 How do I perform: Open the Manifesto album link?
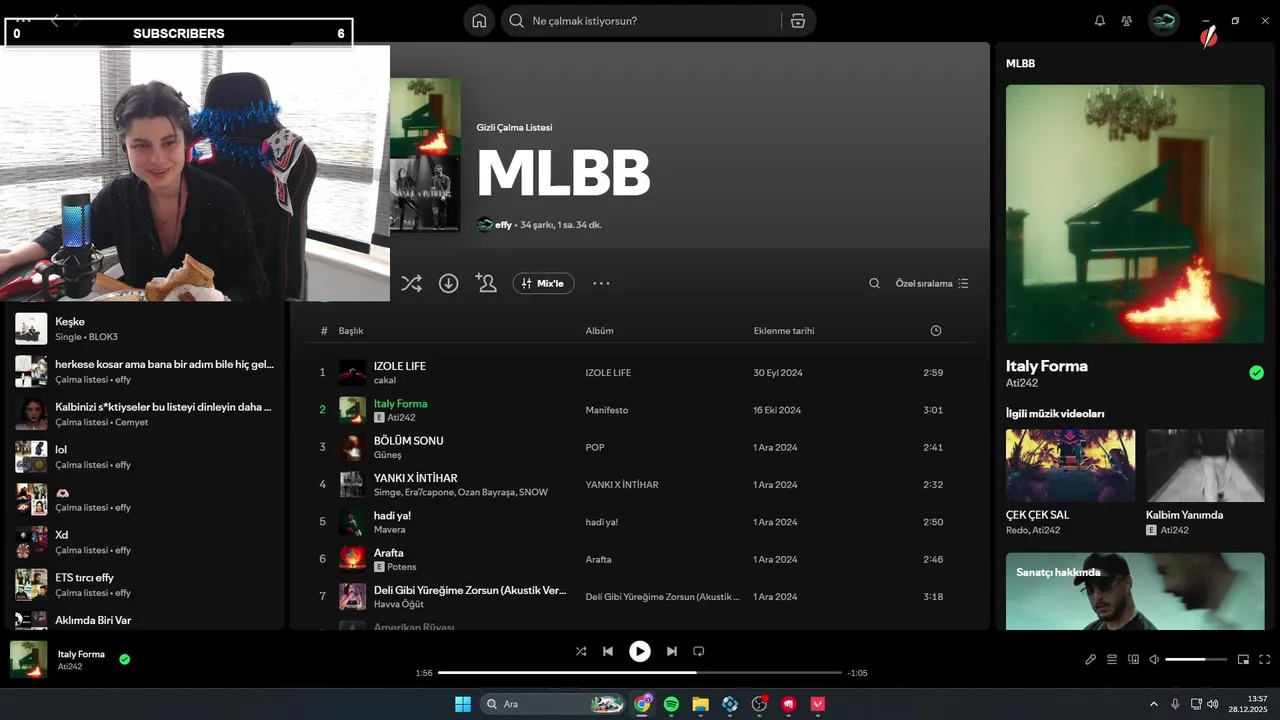607,410
